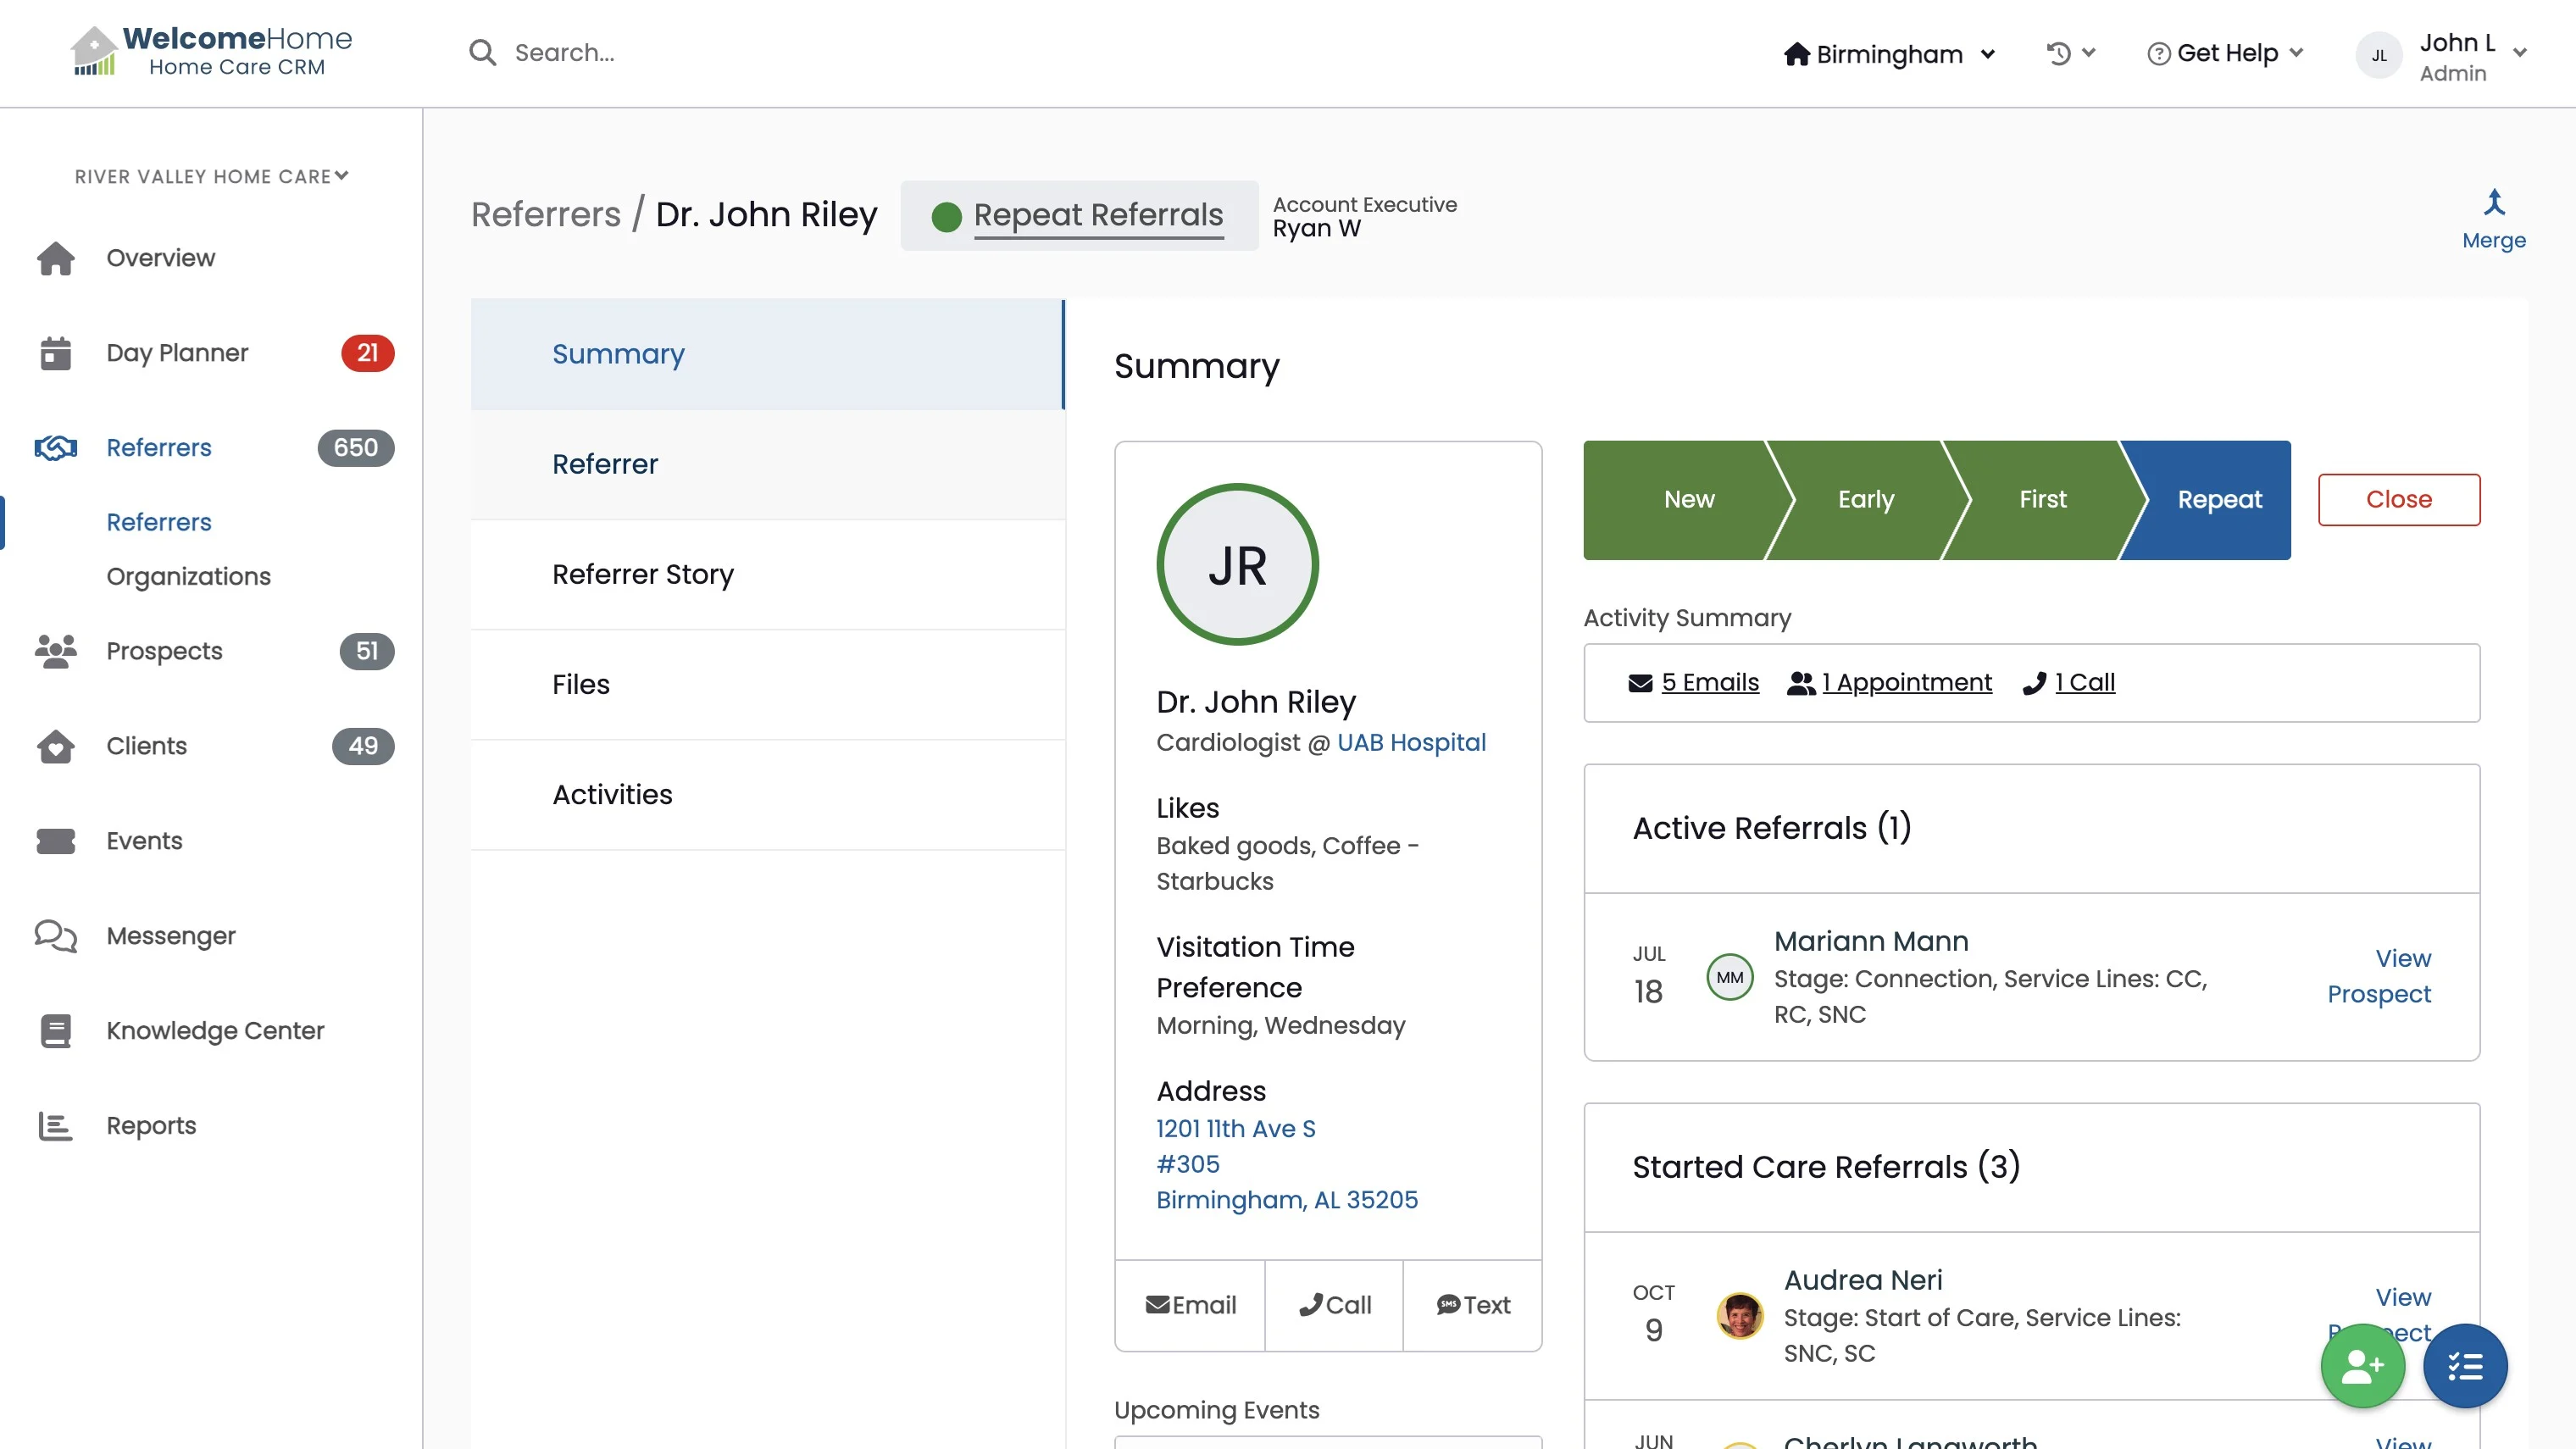Open the UAB Hospital link
Screen dimensions: 2576x1449
tap(1411, 742)
